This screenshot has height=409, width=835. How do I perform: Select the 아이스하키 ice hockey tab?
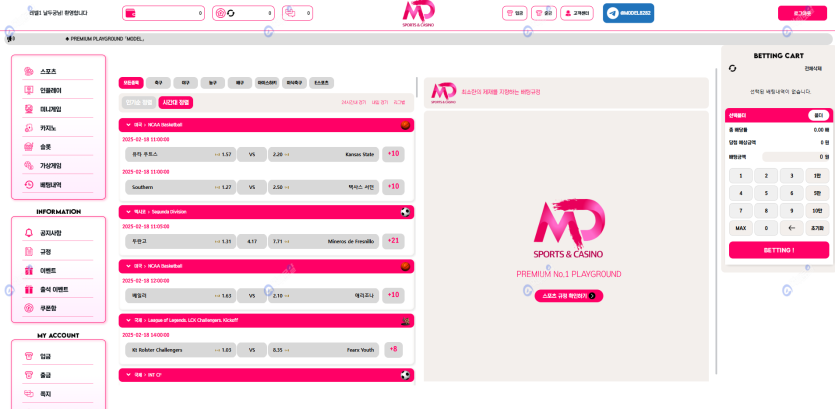point(267,83)
